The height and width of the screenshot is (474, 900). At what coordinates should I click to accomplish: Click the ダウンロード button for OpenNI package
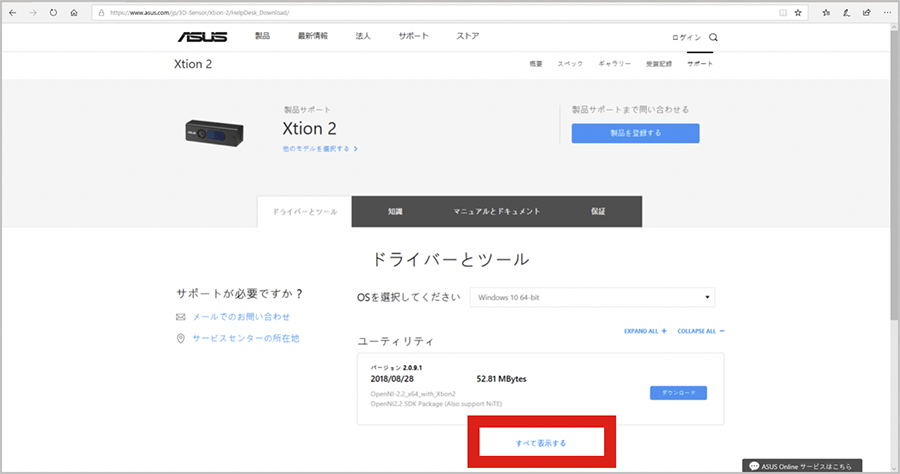678,393
